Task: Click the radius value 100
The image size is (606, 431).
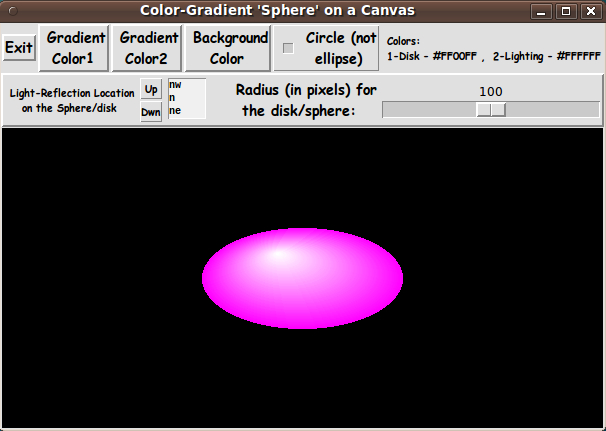Action: pyautogui.click(x=491, y=92)
